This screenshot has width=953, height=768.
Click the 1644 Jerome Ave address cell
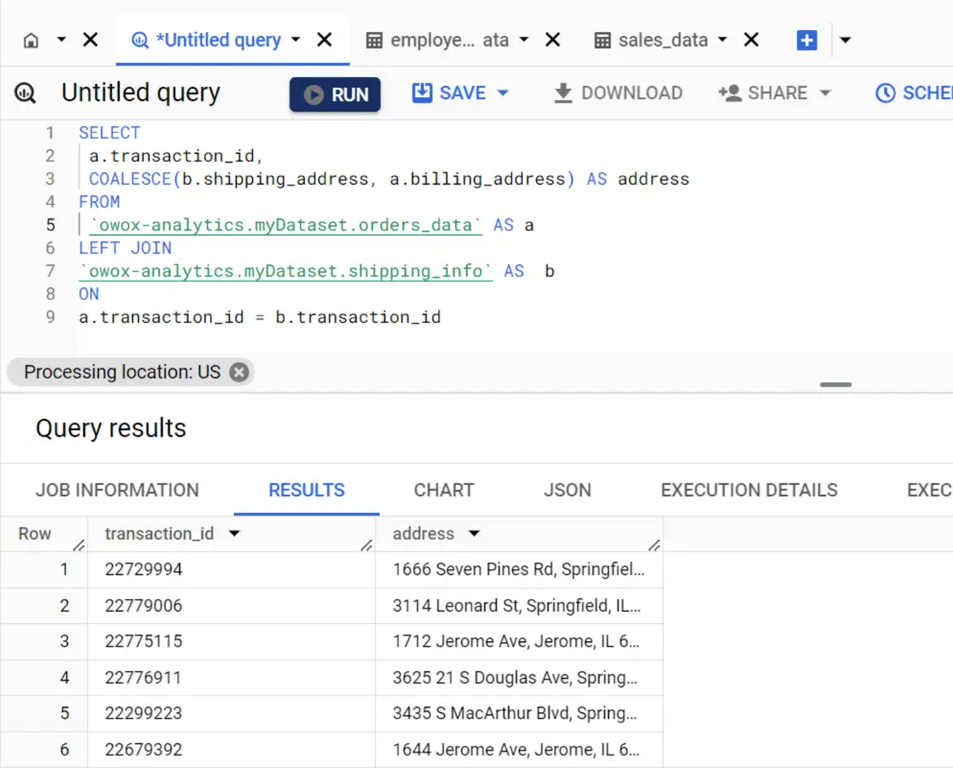[x=518, y=750]
